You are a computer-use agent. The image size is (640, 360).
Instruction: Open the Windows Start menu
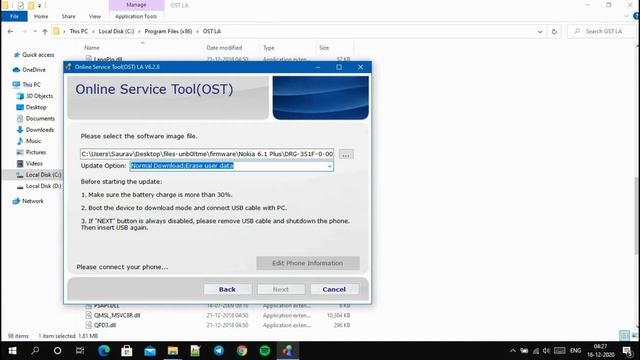click(12, 351)
